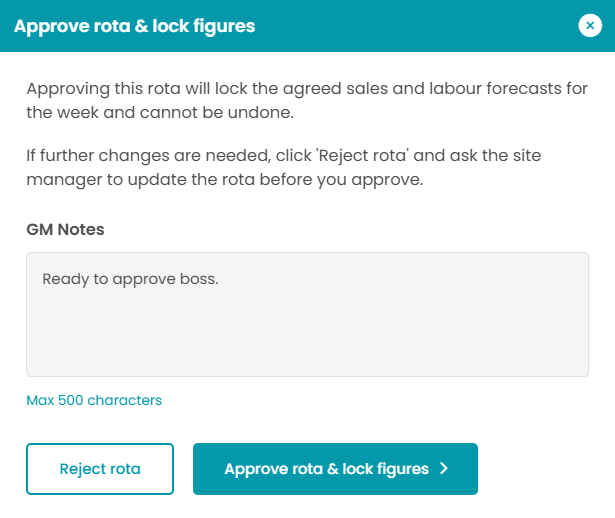Click the GM Notes label
This screenshot has width=615, height=518.
tap(65, 229)
